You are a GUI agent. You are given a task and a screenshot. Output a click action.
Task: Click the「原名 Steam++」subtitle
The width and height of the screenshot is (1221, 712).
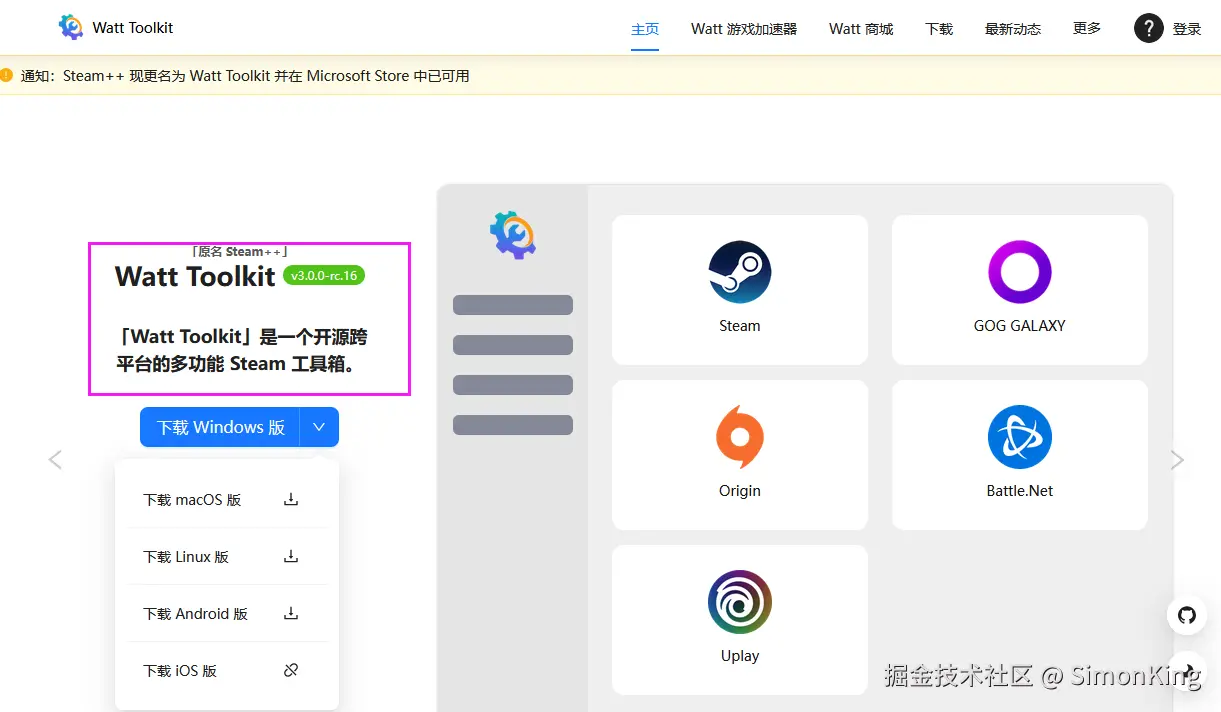tap(241, 252)
